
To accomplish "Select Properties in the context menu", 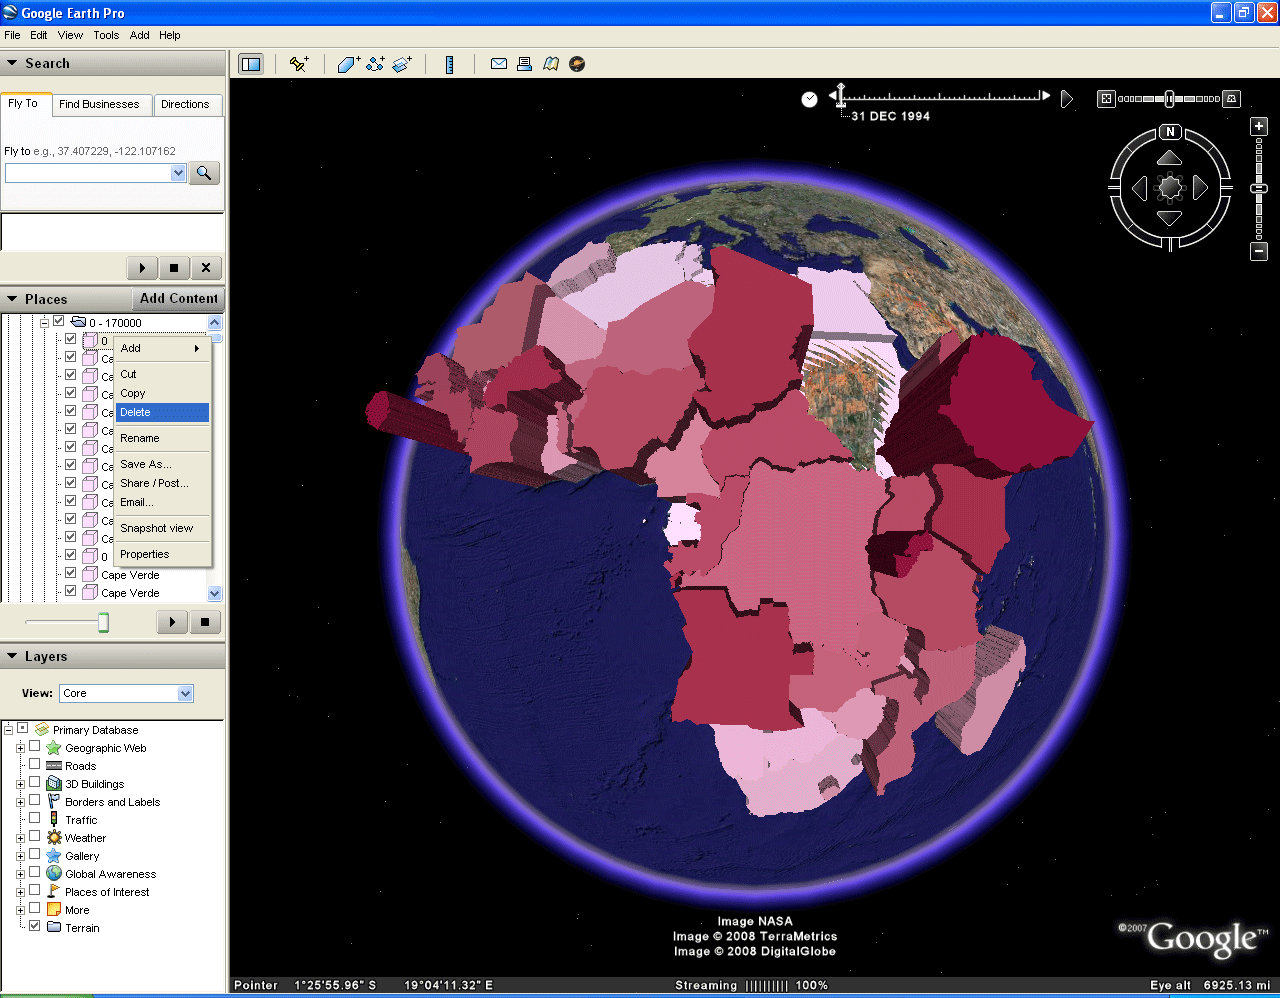I will [x=162, y=554].
